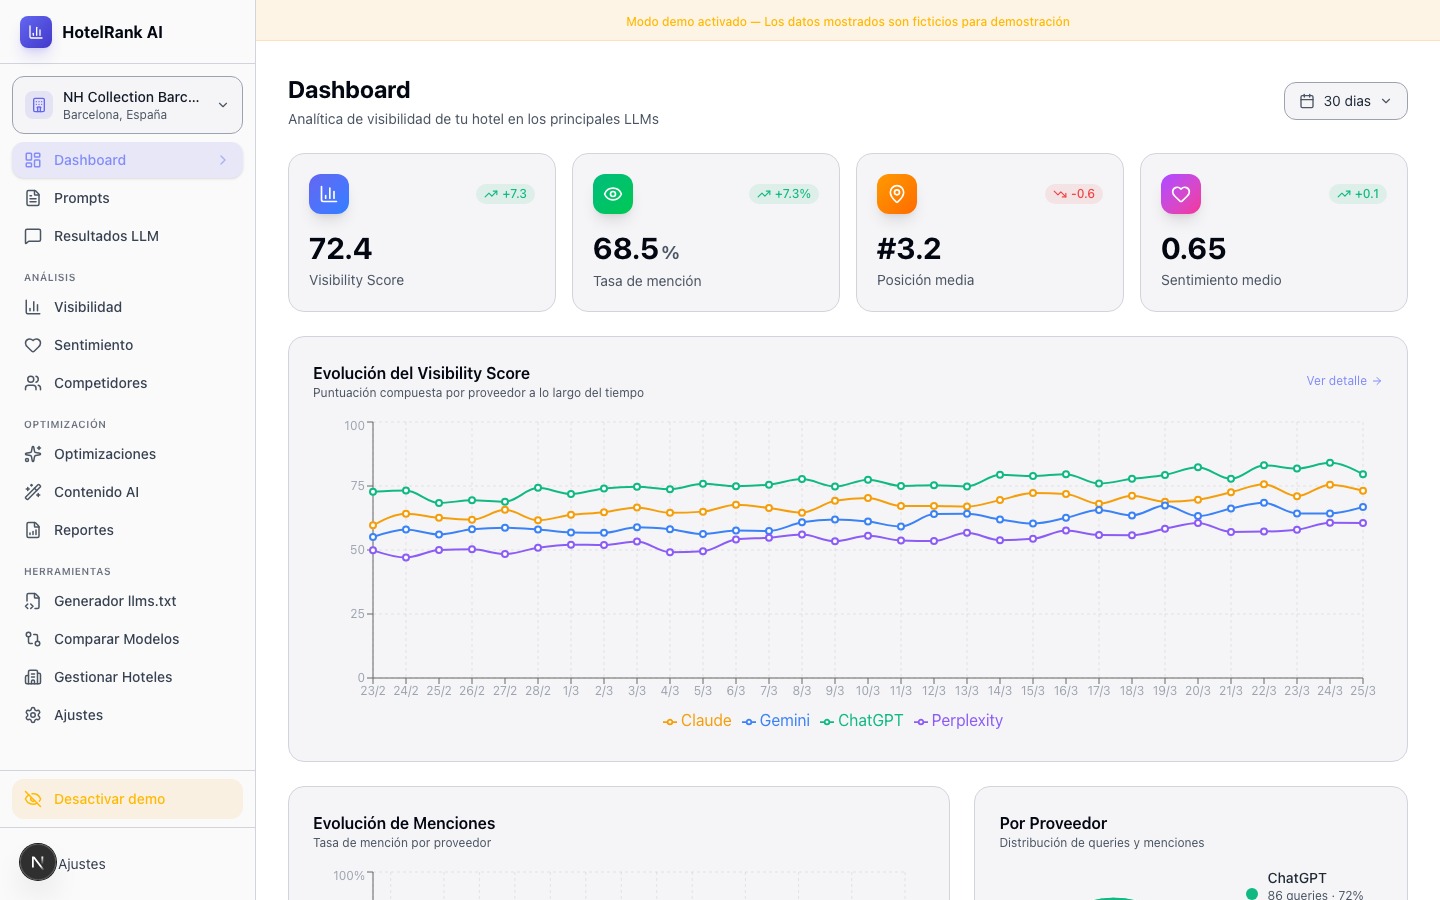Click the Ver detalle link
The height and width of the screenshot is (900, 1440).
1343,381
